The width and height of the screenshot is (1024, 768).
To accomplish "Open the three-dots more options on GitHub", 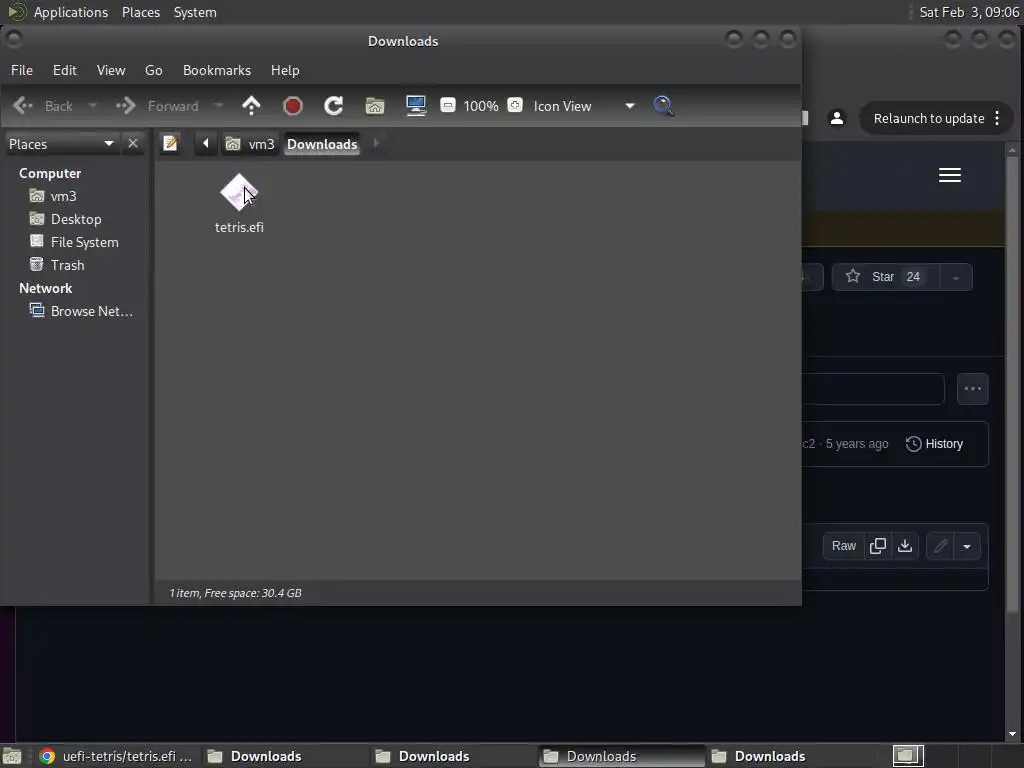I will pos(972,389).
